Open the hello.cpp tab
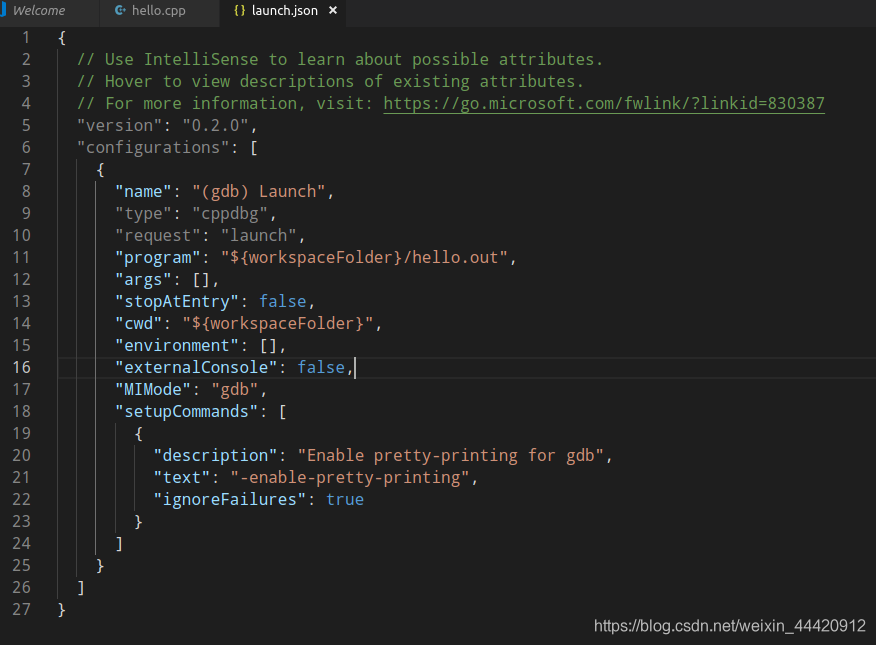 pos(159,11)
